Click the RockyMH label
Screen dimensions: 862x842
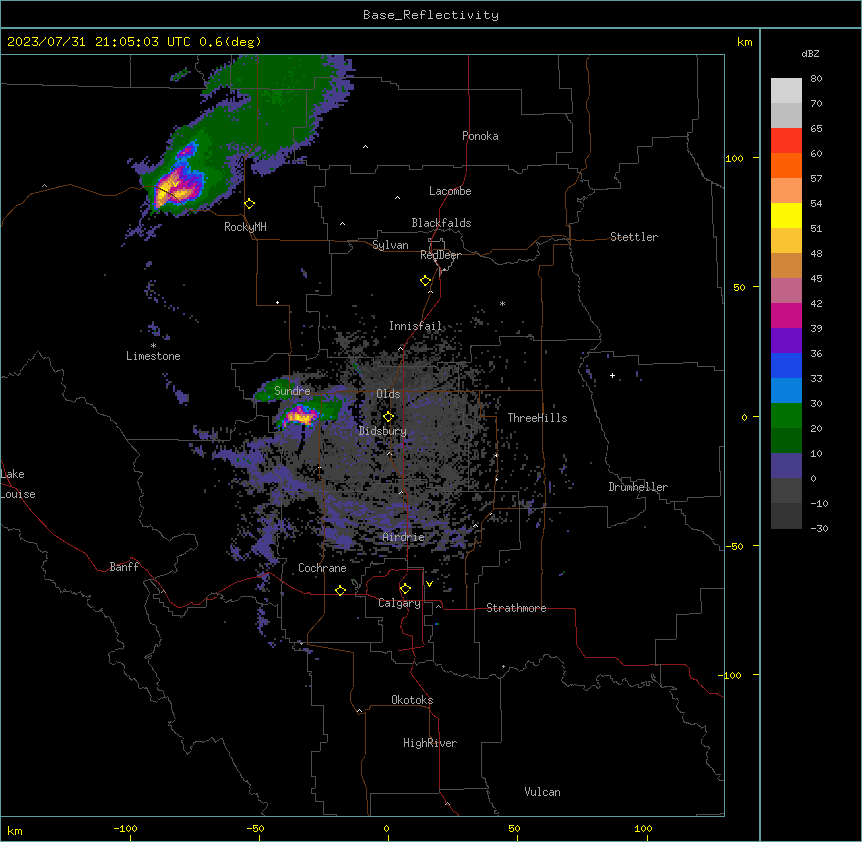(x=245, y=227)
